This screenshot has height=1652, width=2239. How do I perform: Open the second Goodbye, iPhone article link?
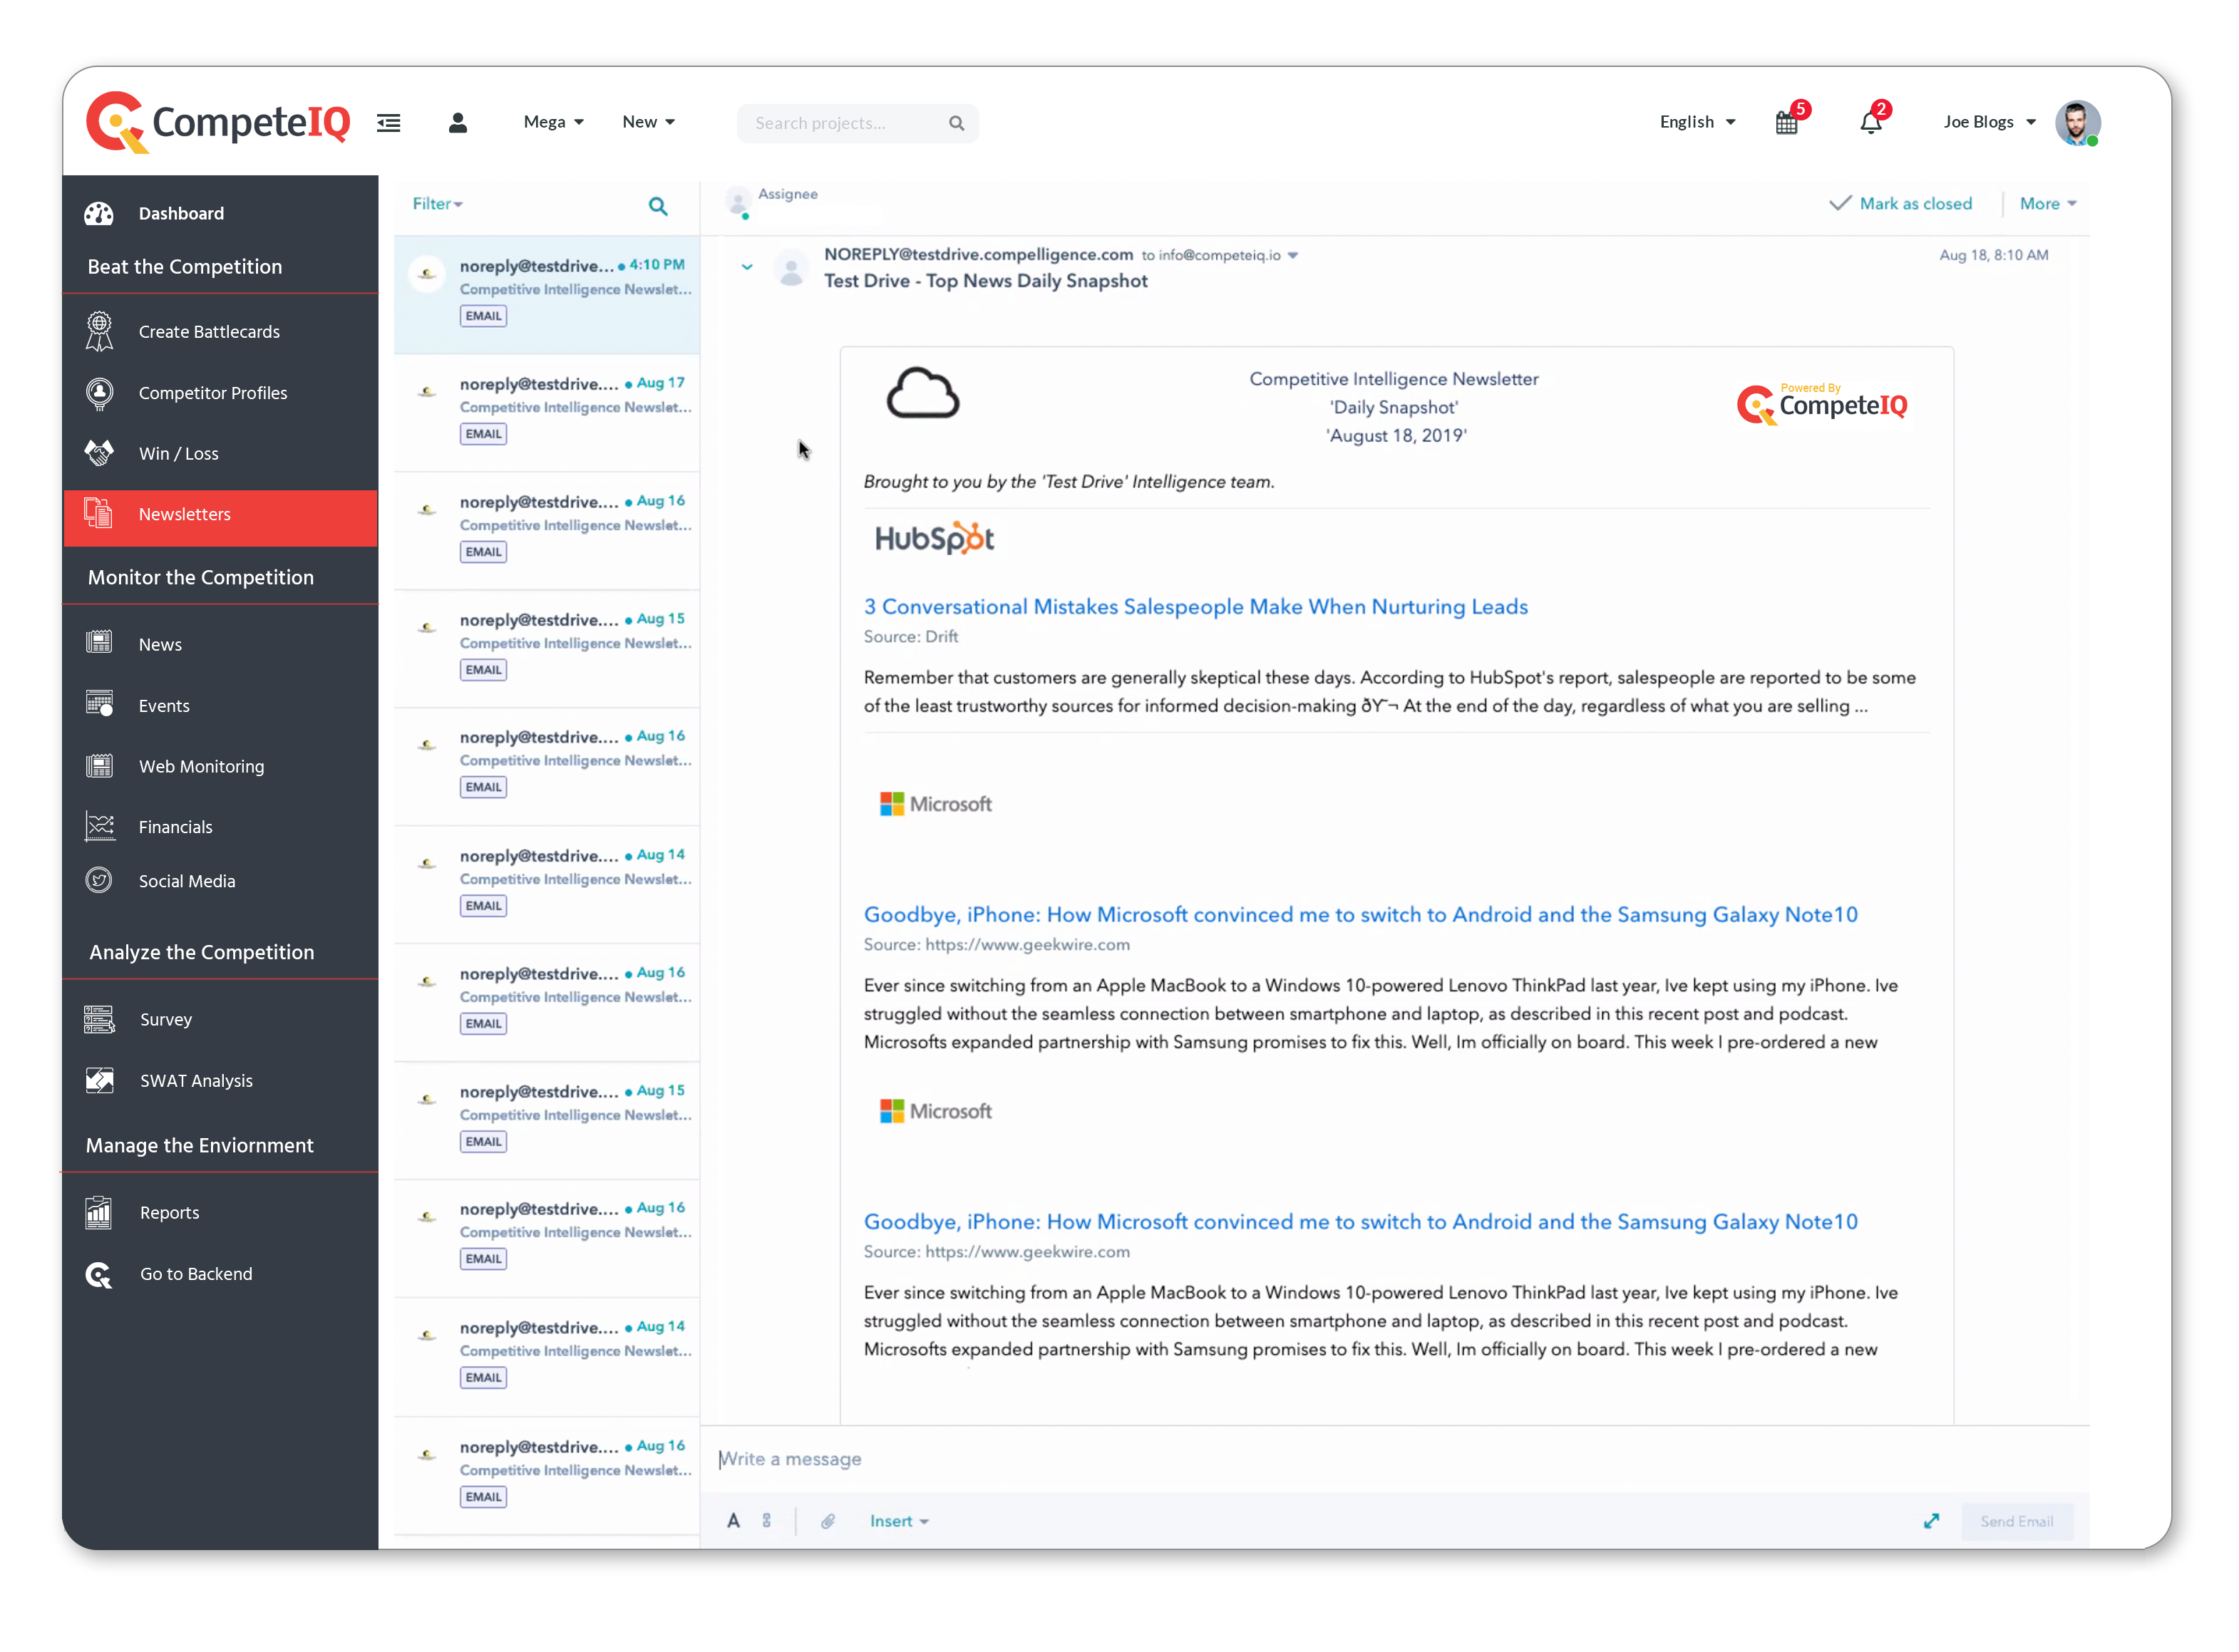[x=1360, y=1221]
